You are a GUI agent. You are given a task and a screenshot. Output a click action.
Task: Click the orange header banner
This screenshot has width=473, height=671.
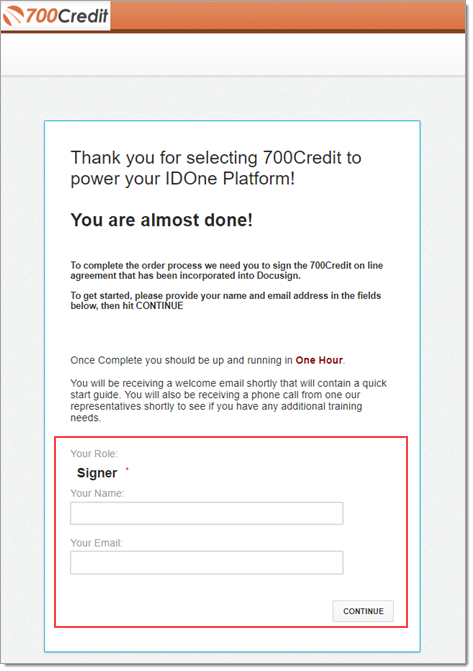[x=288, y=16]
